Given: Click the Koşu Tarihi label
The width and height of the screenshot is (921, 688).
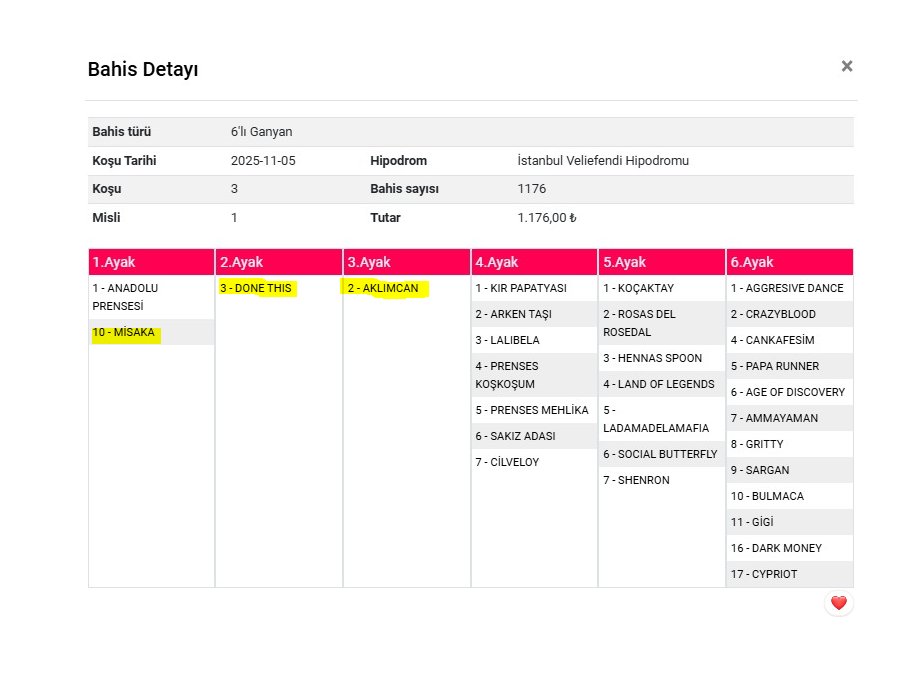Looking at the screenshot, I should [125, 160].
